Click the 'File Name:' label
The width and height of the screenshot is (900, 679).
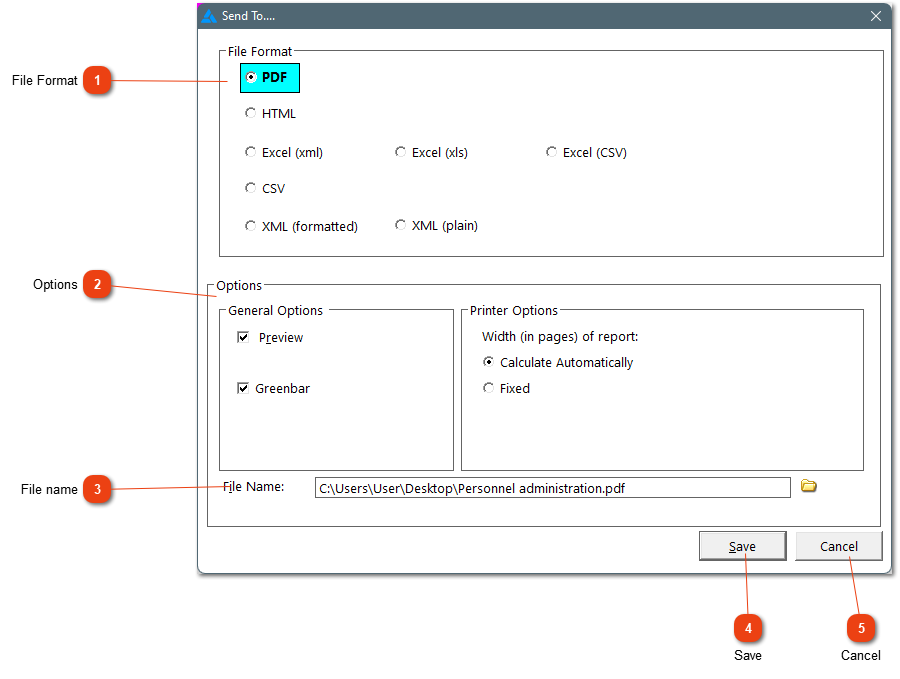tap(253, 487)
